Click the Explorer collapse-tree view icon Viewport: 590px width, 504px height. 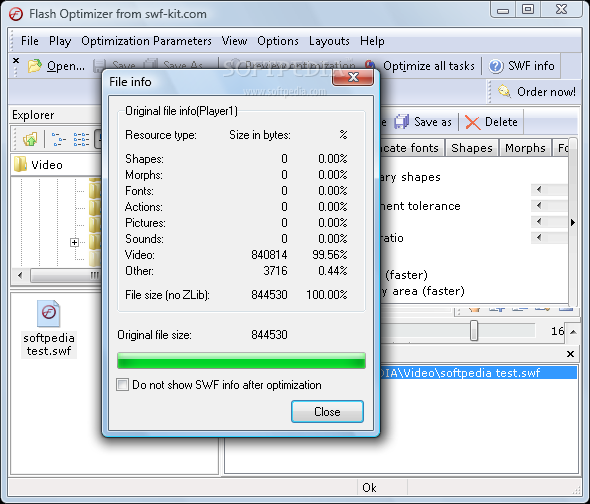pos(58,139)
